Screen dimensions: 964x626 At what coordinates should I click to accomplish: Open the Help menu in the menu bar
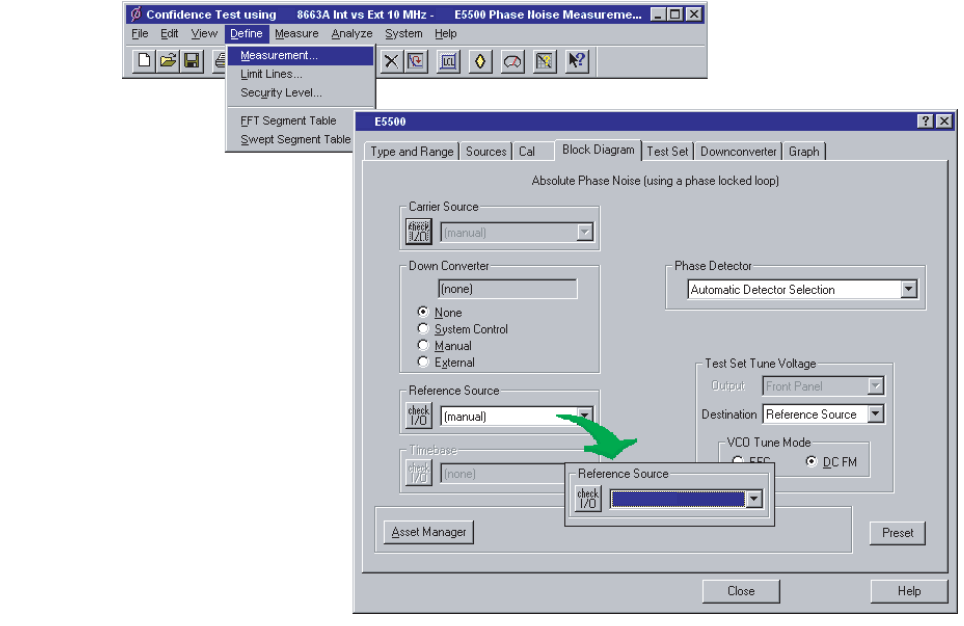pos(445,33)
